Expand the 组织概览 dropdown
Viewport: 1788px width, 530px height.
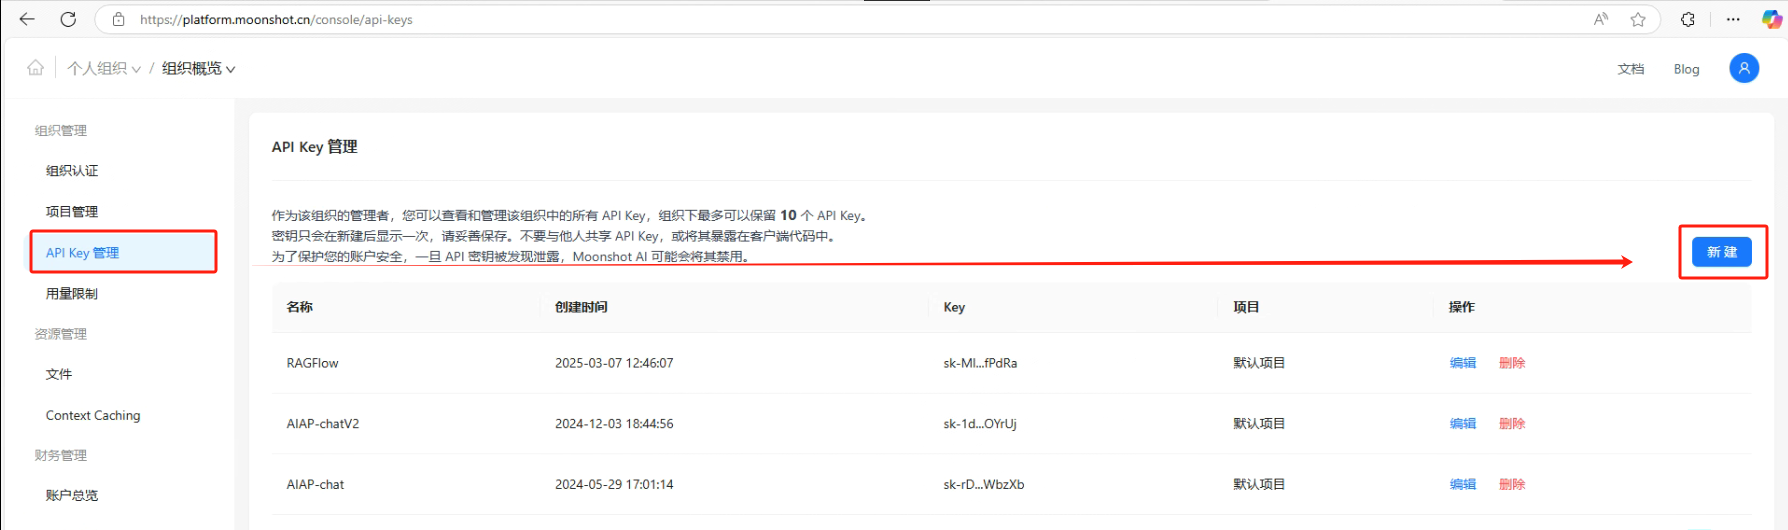pos(198,68)
